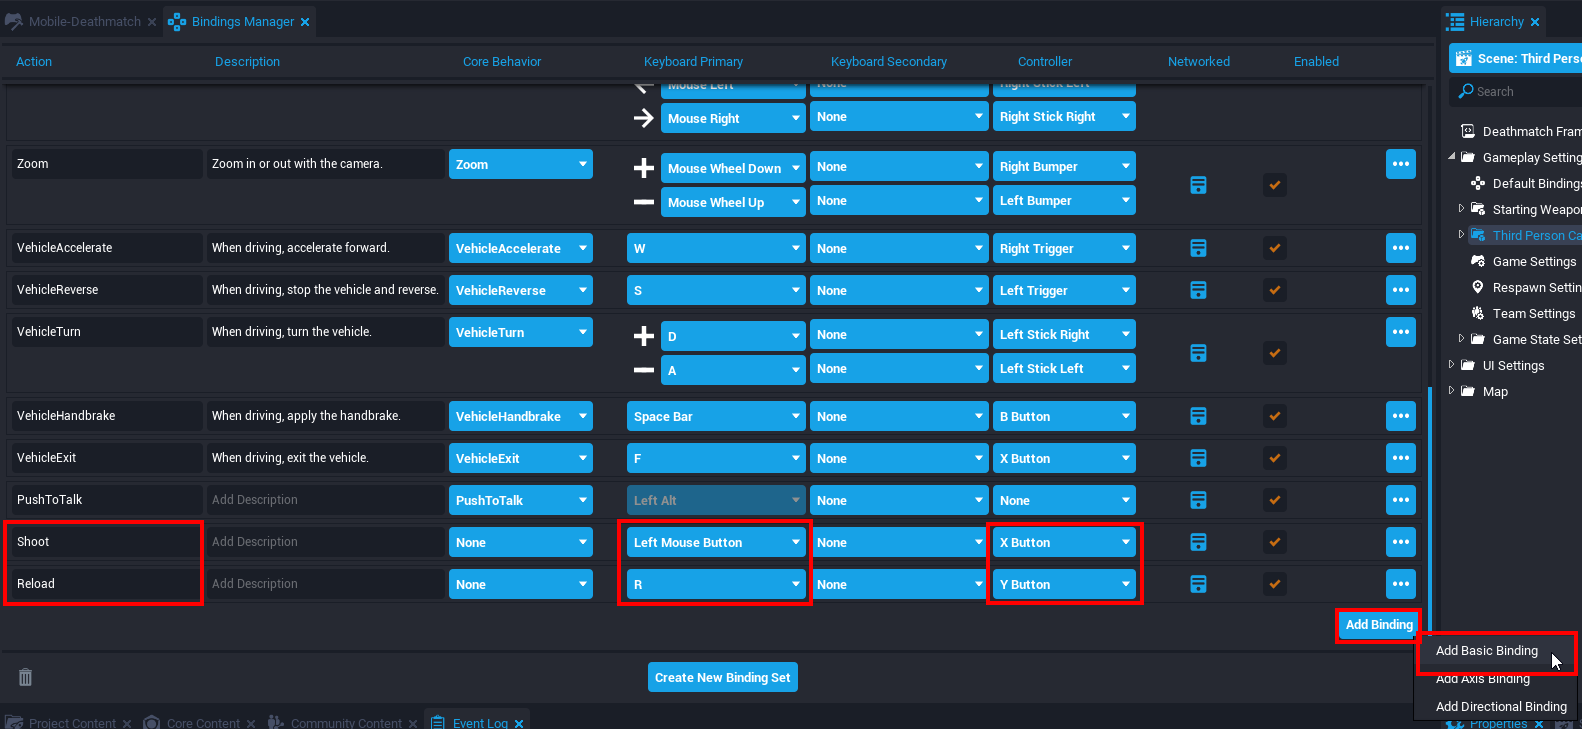This screenshot has width=1582, height=729.
Task: Switch to the Mobile-Deathmatch tab
Action: tap(84, 21)
